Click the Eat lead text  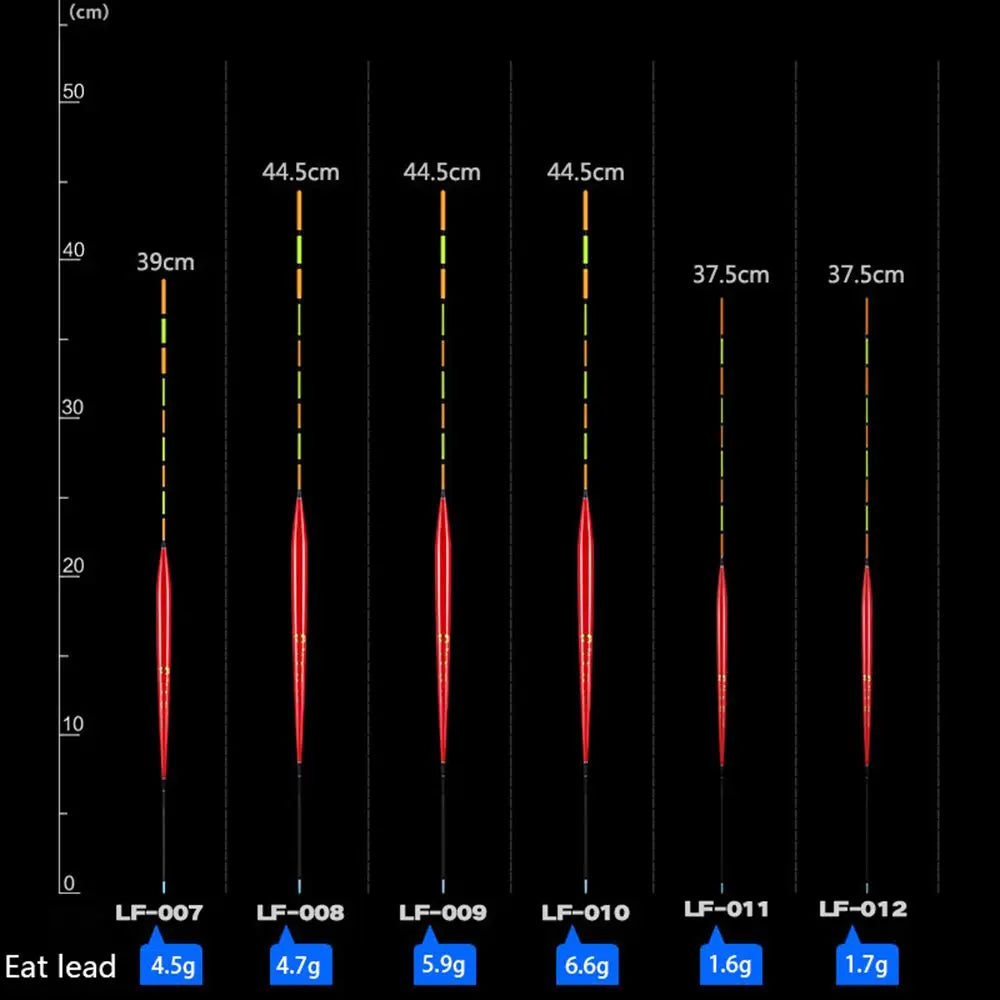[x=60, y=967]
